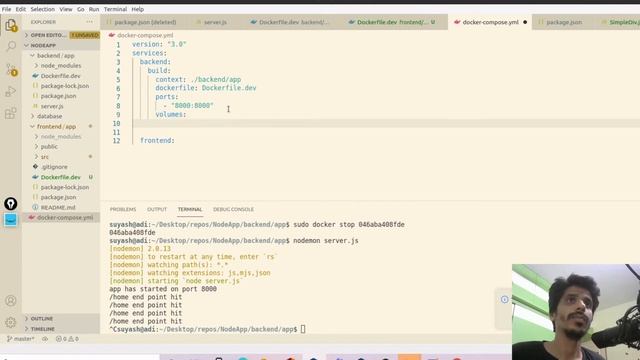Click the "frontend:" line in editor

157,141
